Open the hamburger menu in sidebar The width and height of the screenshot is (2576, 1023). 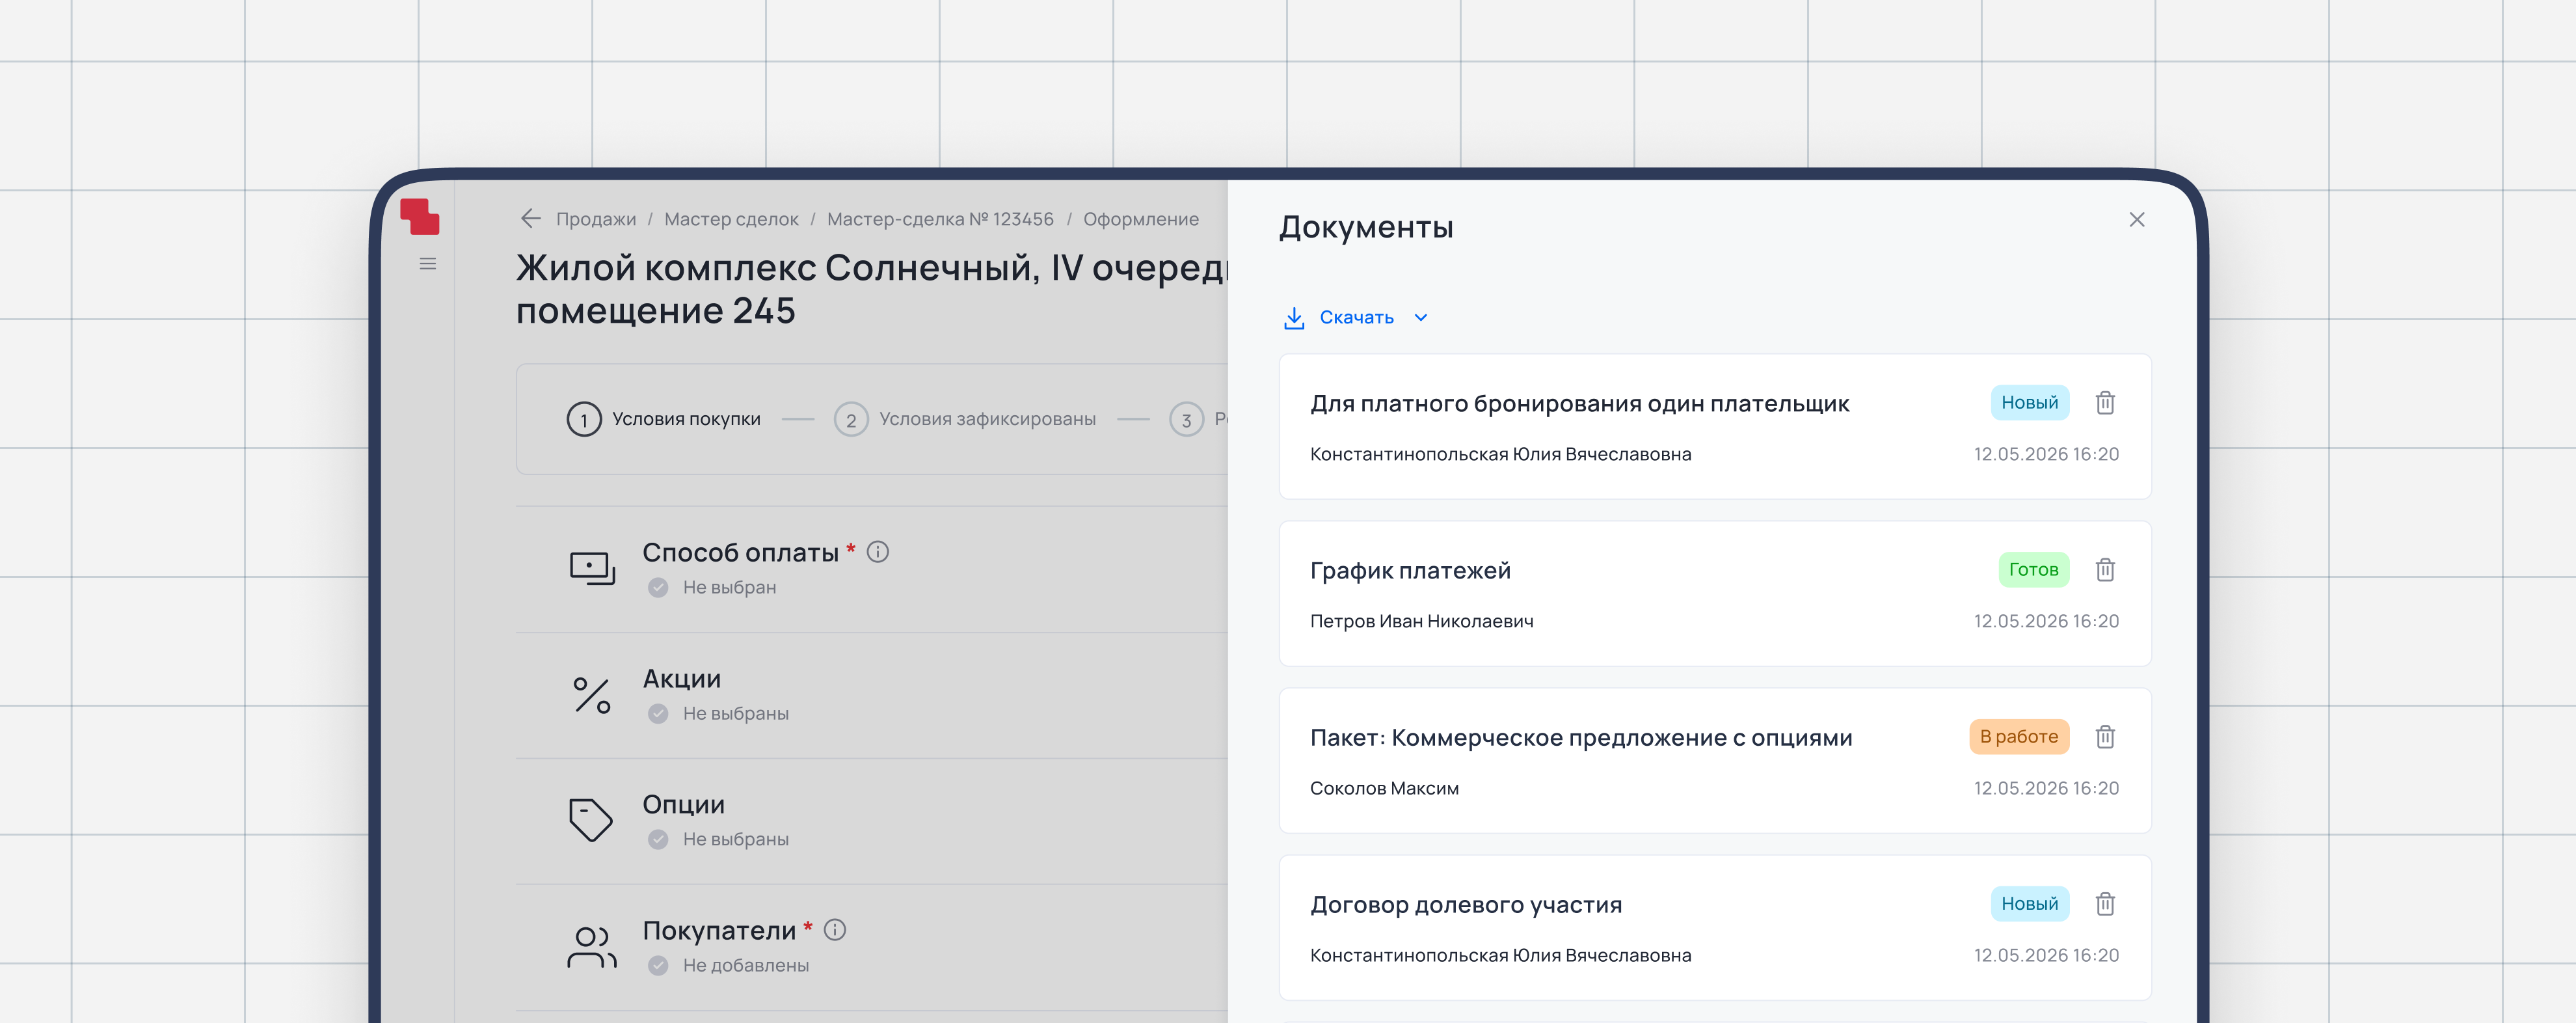click(428, 264)
